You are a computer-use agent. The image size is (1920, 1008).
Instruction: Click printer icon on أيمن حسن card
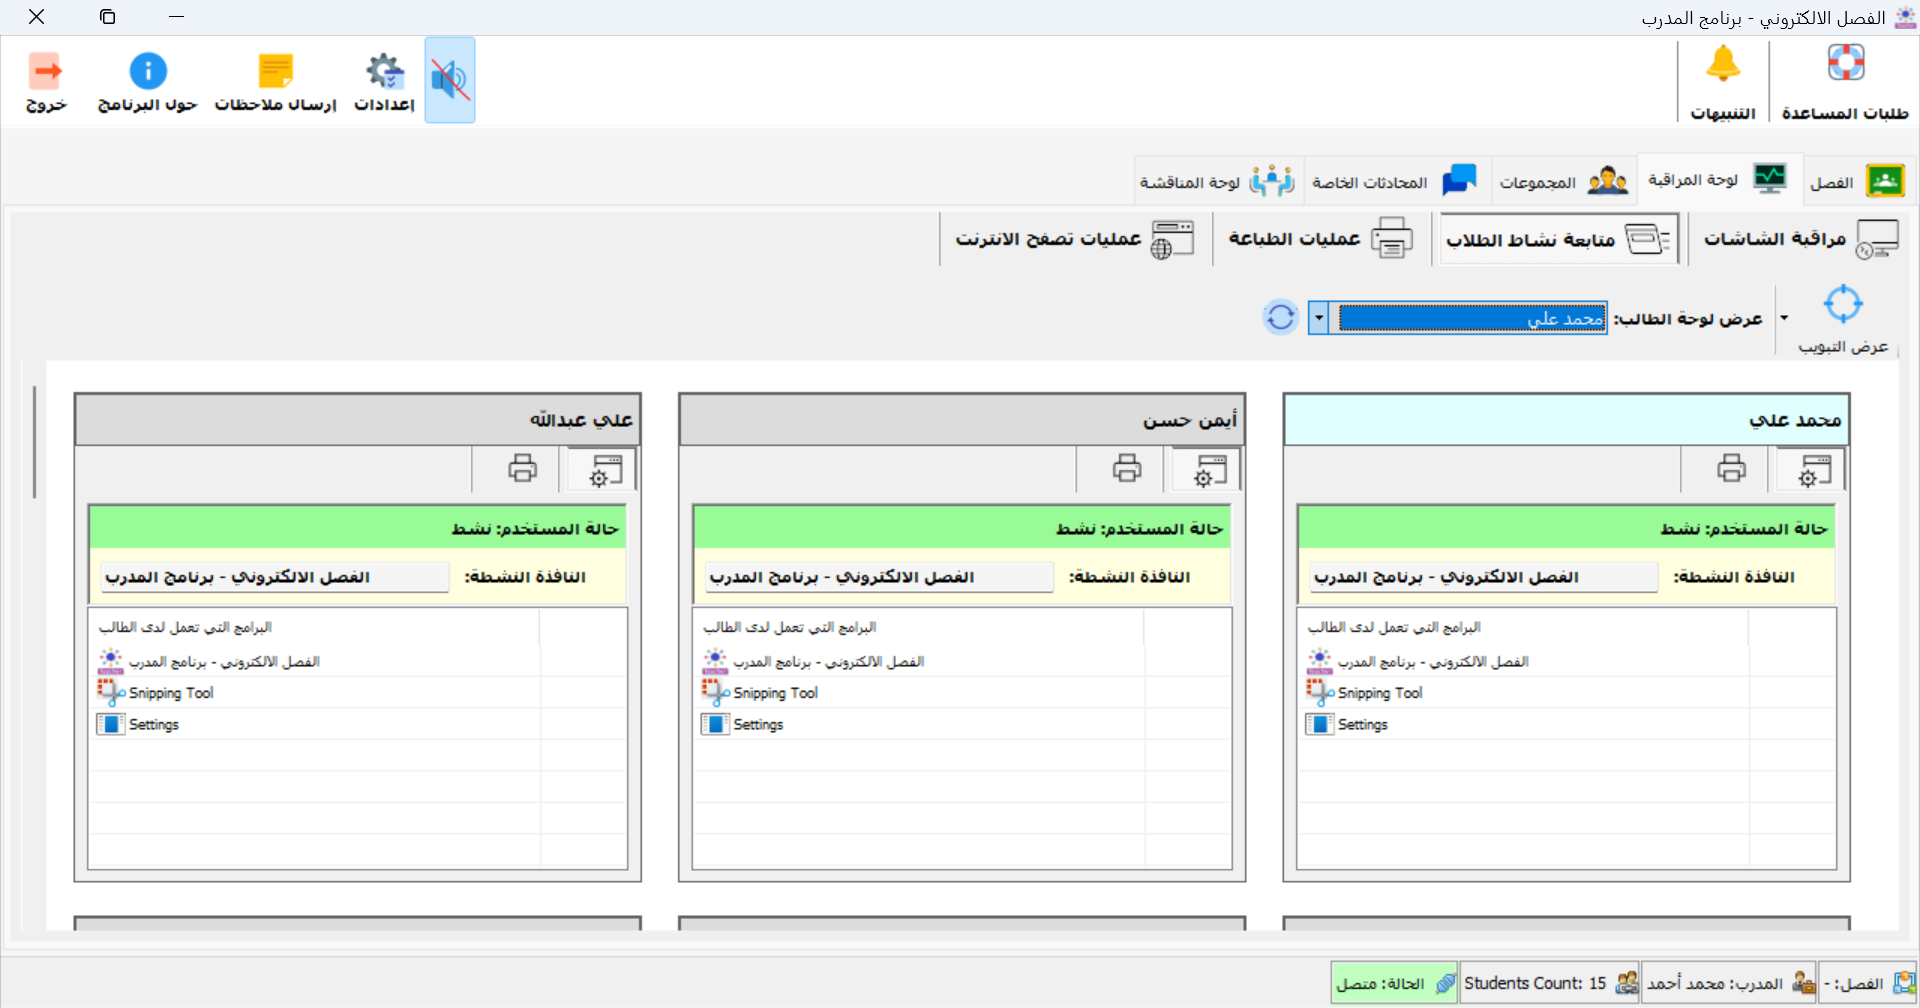pos(1128,468)
